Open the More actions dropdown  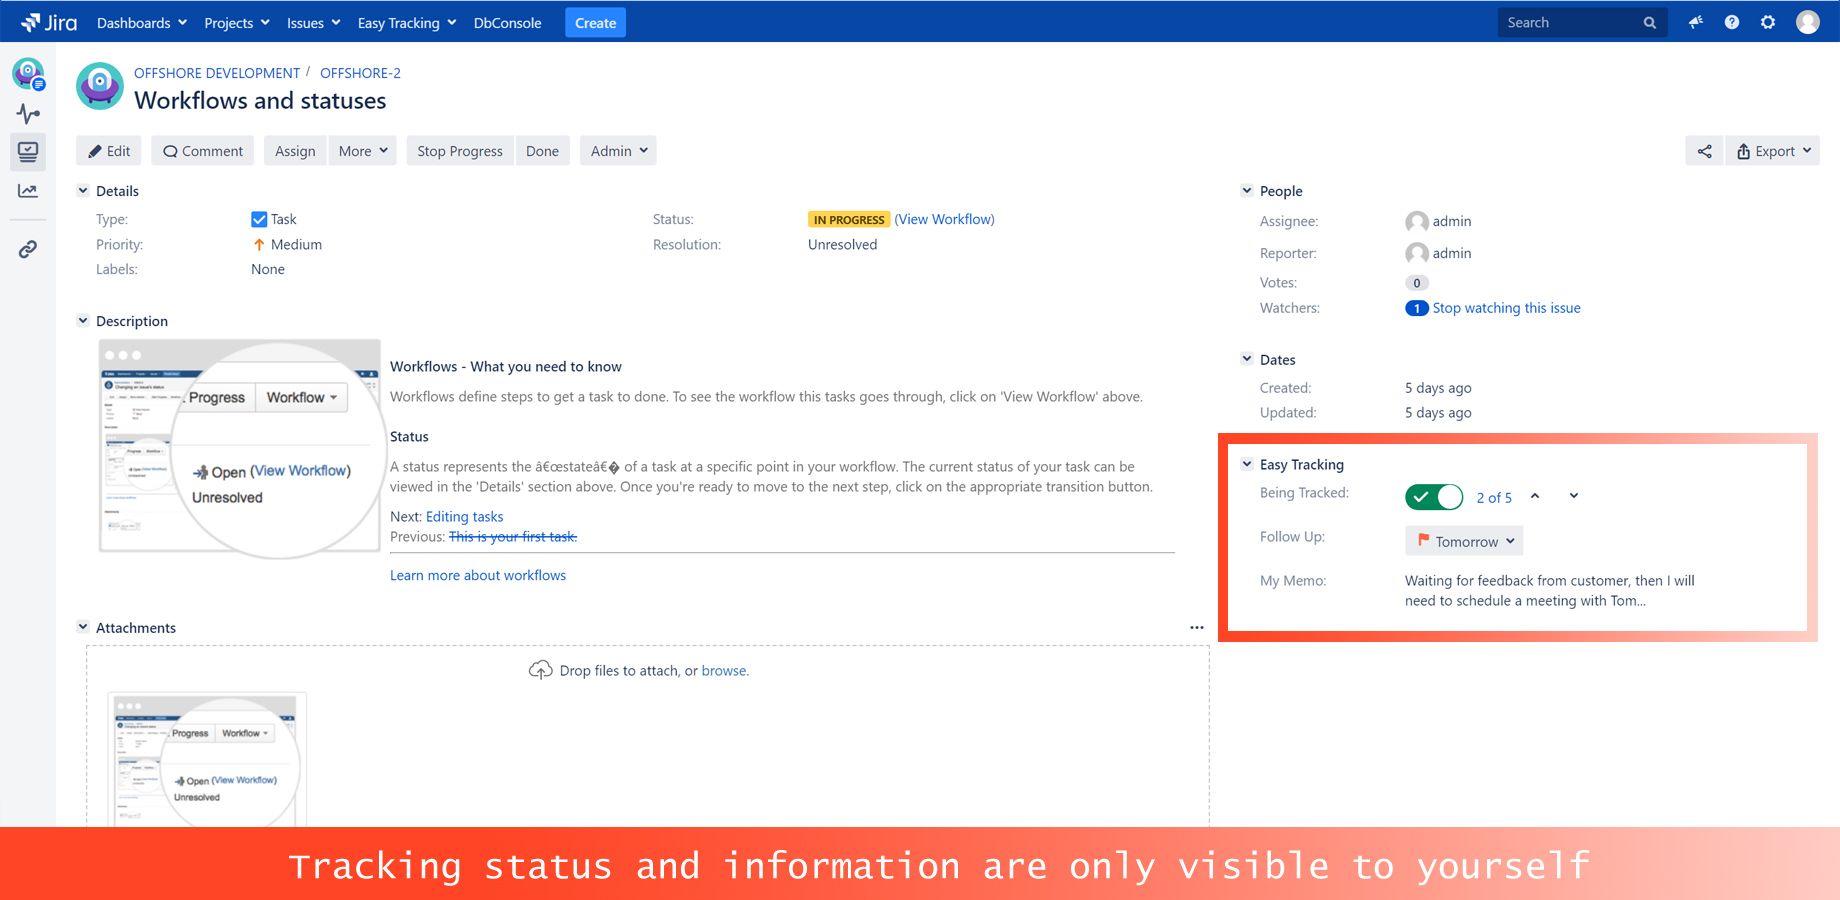362,151
